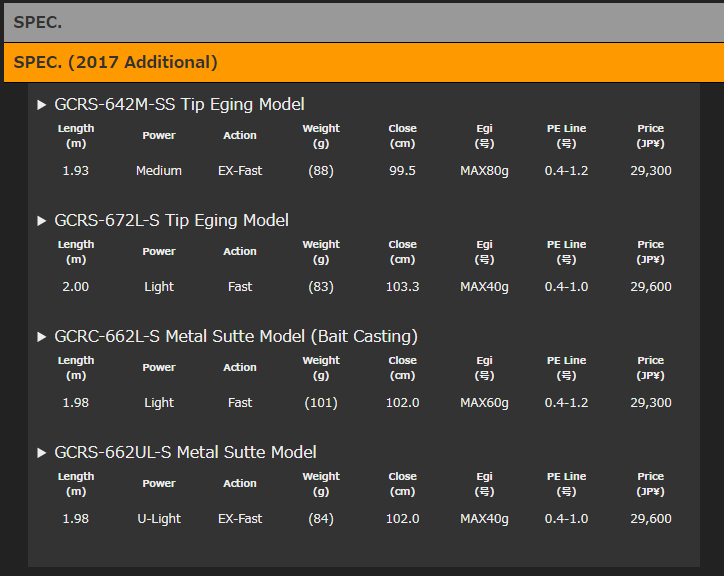
Task: Click triangle beside GCRS-642M-SS Tip Eging Model
Action: coord(42,105)
